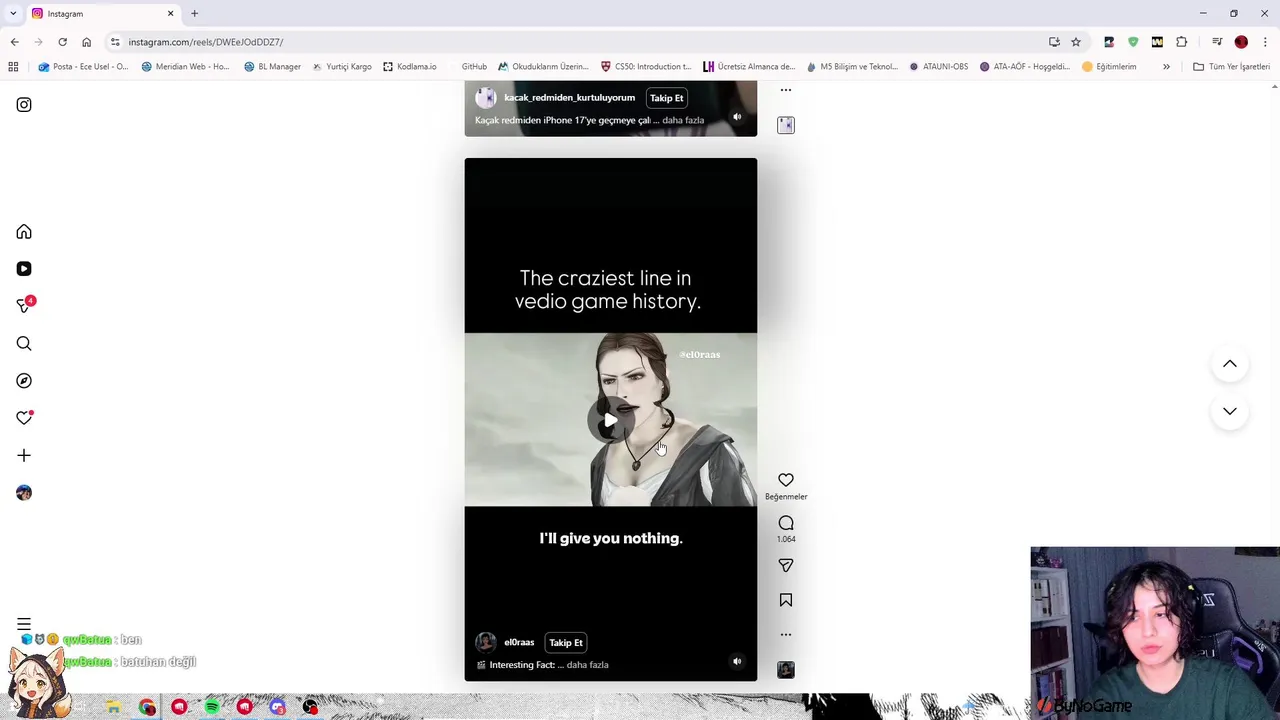Open the Eğitimlerim bookmark
Screen dimensions: 1280x720
coord(1109,67)
